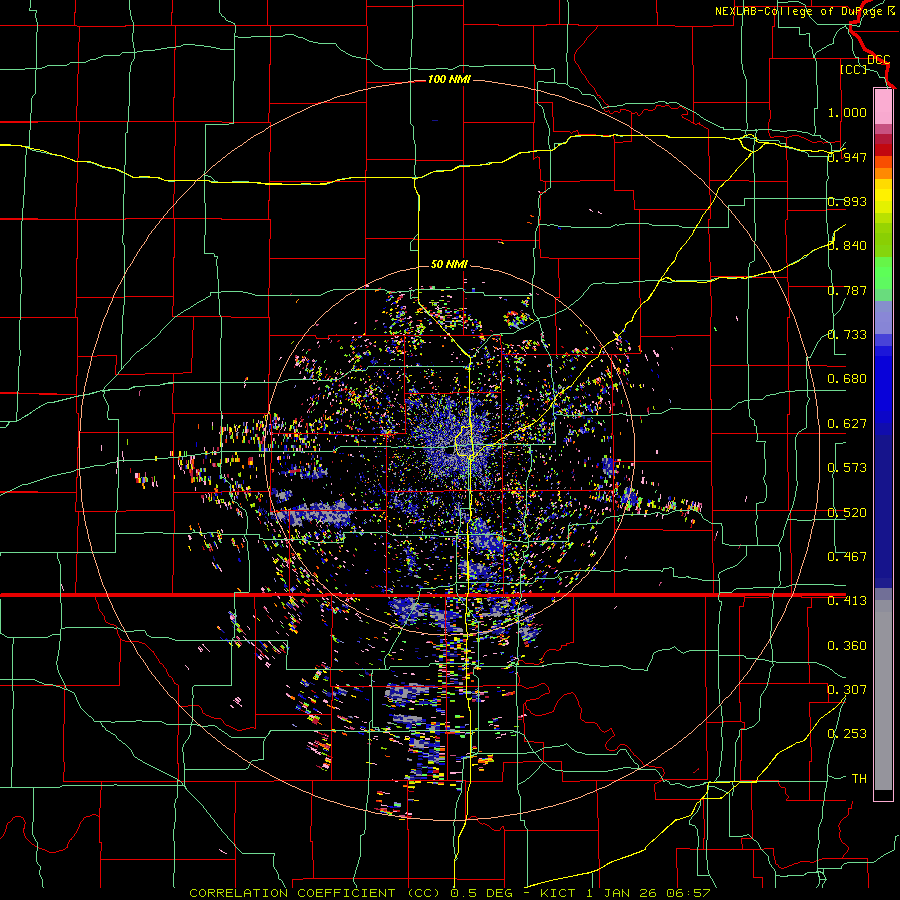Click the 0.307 scale value
The image size is (900, 900).
click(847, 690)
